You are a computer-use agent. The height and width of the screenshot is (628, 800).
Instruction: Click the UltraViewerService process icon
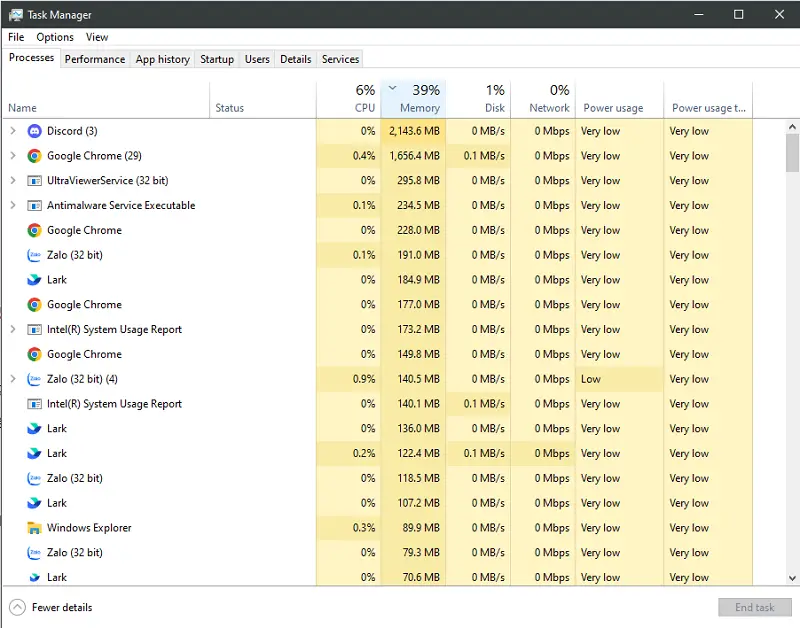click(x=34, y=181)
